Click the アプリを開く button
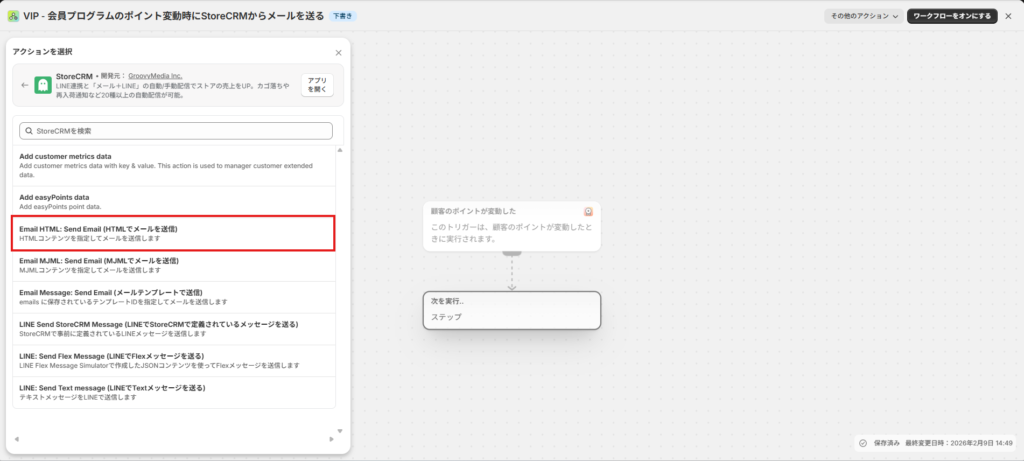The width and height of the screenshot is (1024, 461). click(x=316, y=85)
